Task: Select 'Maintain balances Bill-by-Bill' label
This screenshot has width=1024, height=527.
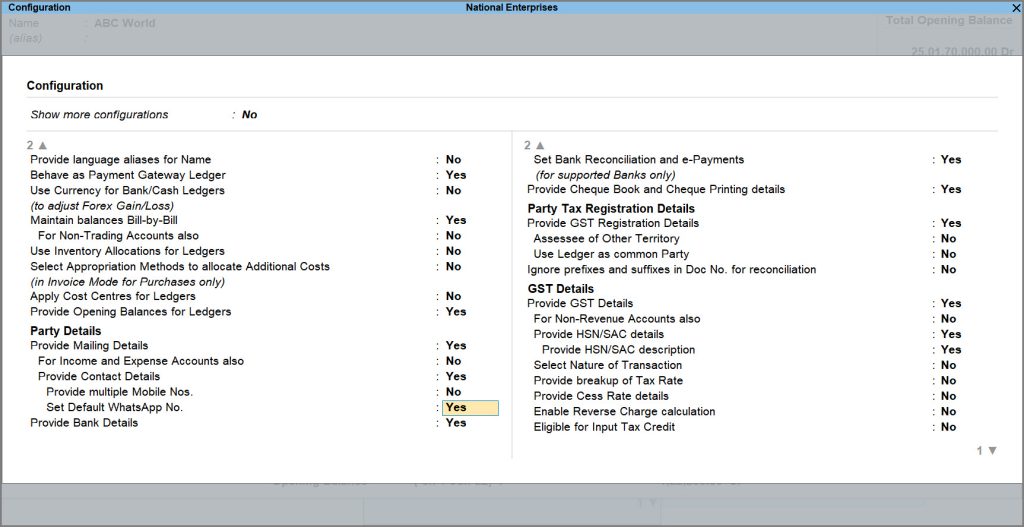Action: tap(104, 221)
